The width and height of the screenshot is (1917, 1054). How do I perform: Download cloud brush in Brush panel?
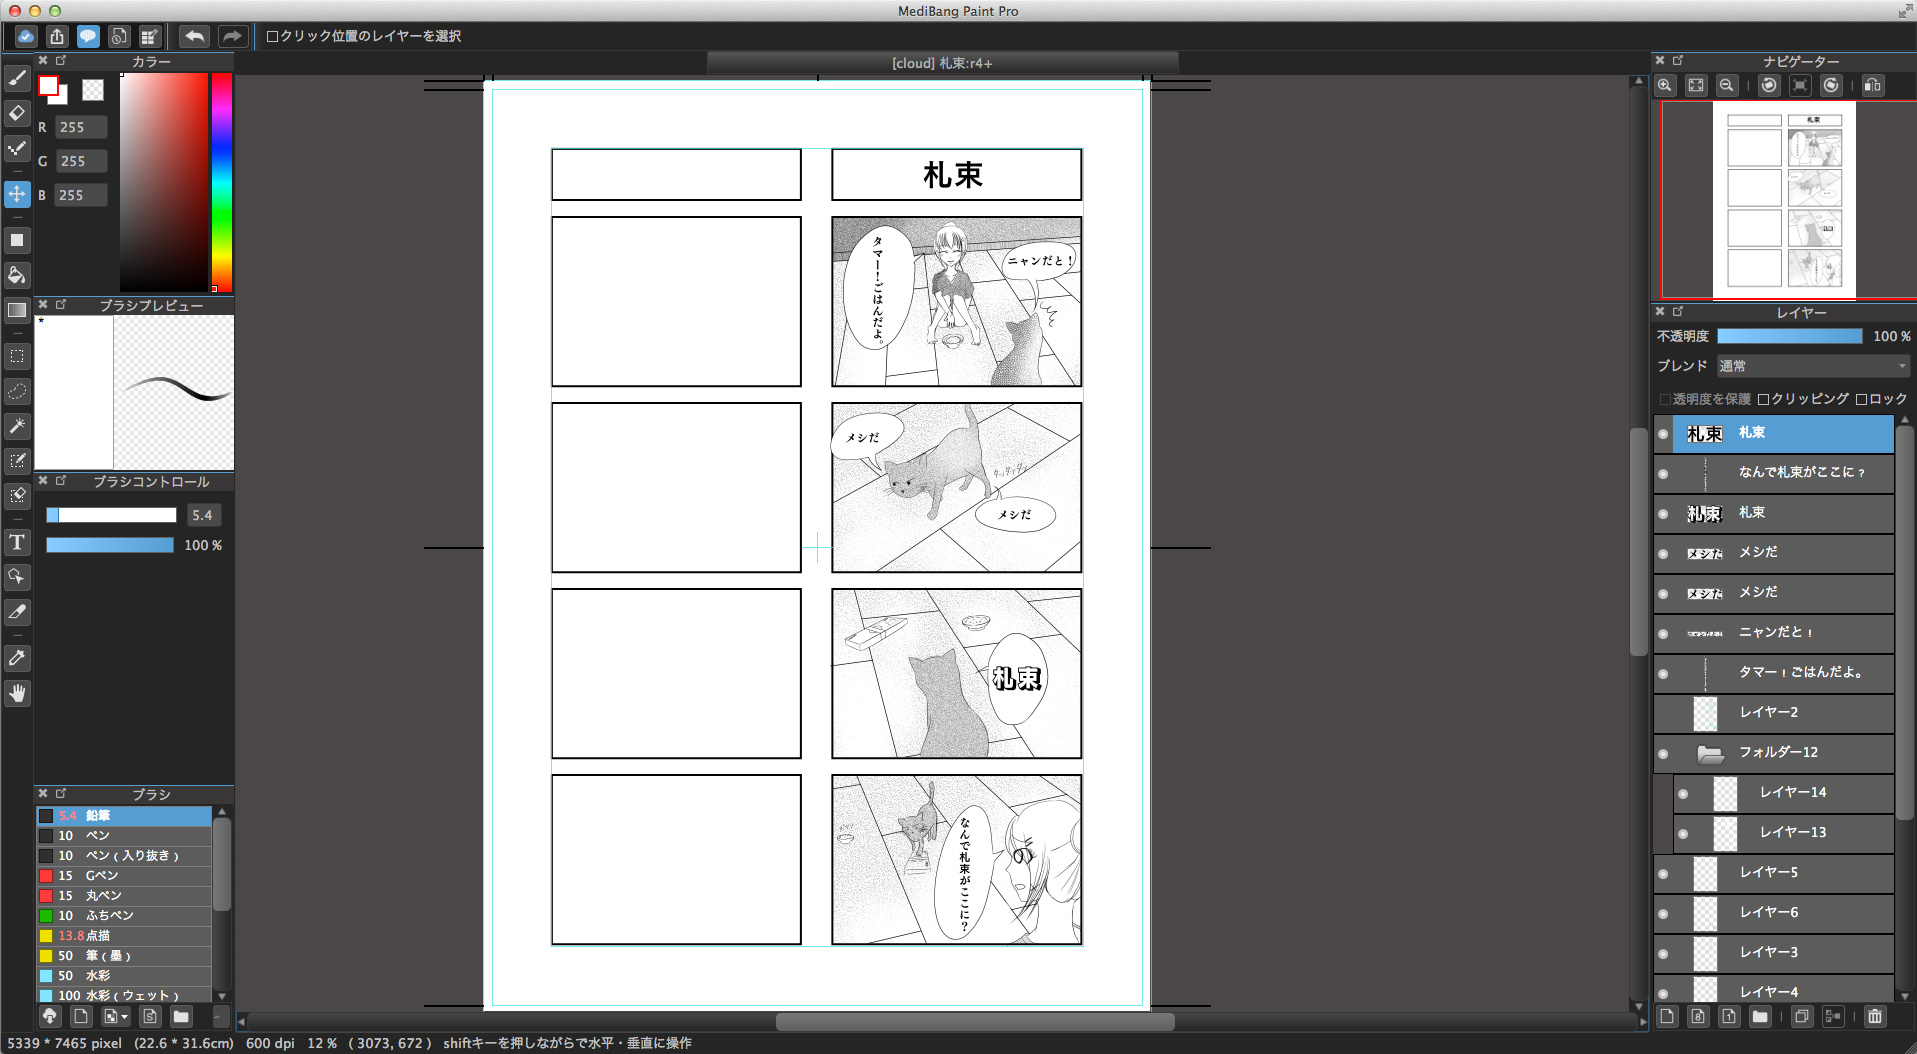click(49, 1016)
